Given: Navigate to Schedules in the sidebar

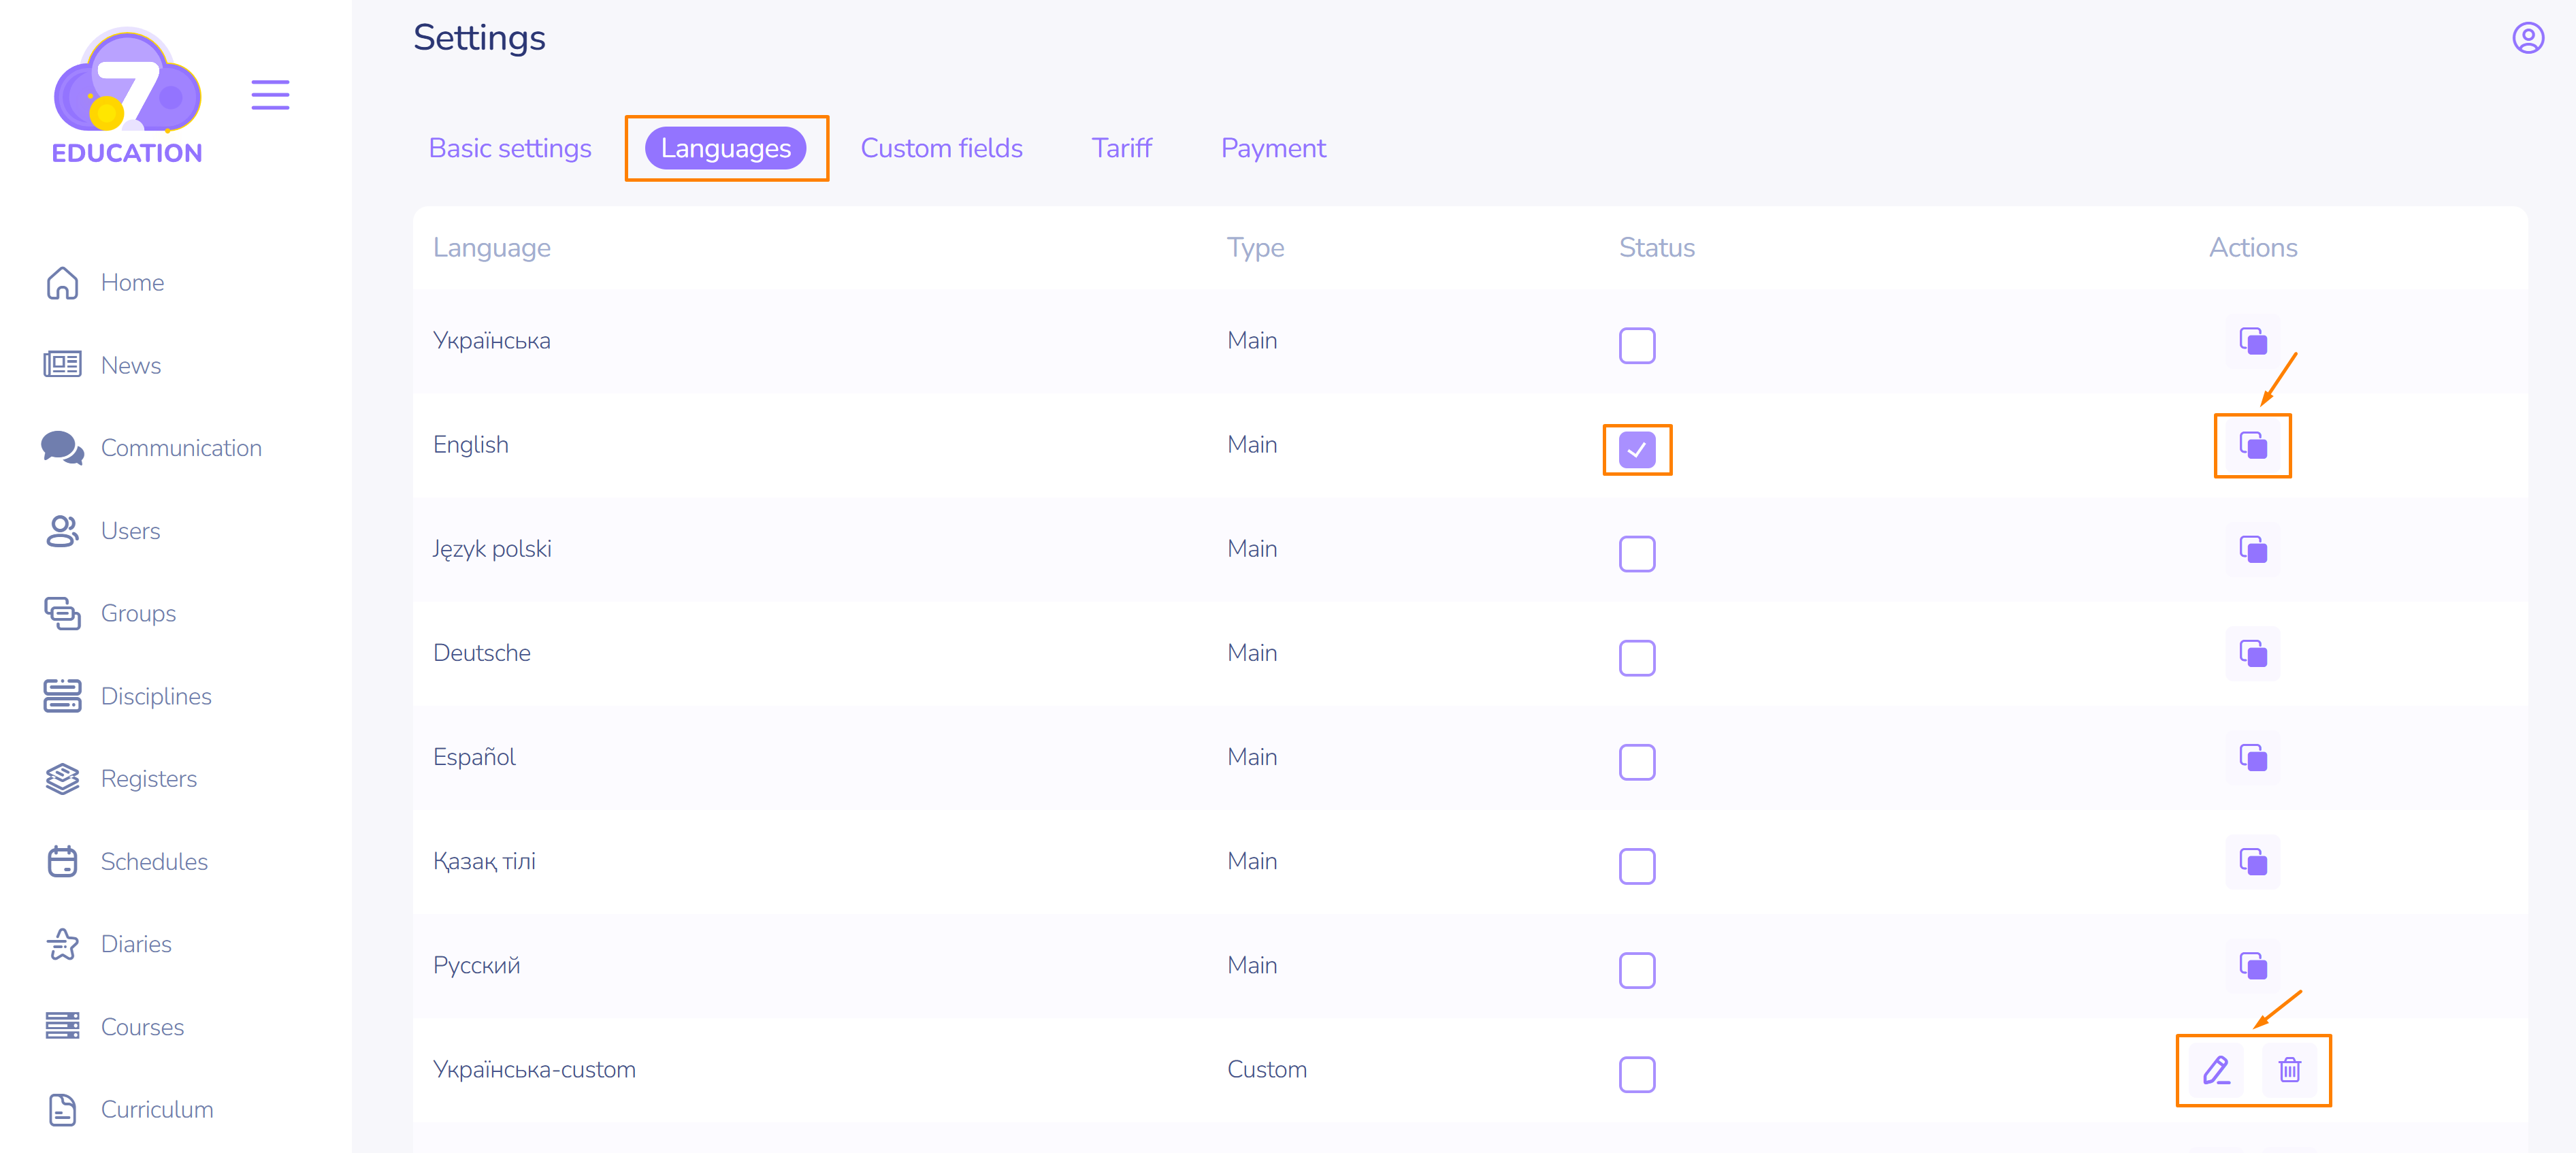Looking at the screenshot, I should coord(154,862).
